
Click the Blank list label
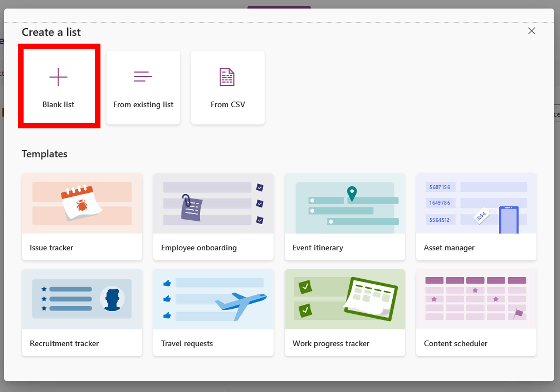point(58,104)
